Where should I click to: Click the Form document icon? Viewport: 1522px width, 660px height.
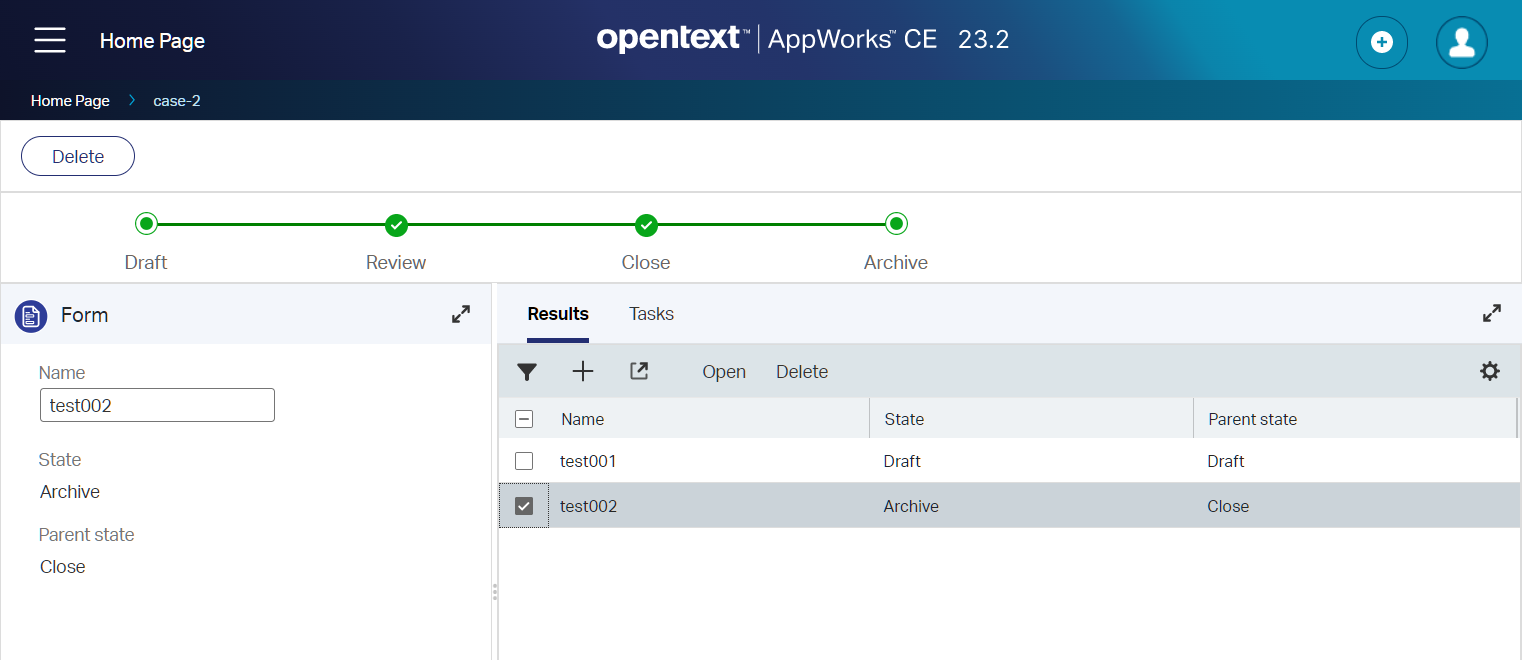31,316
